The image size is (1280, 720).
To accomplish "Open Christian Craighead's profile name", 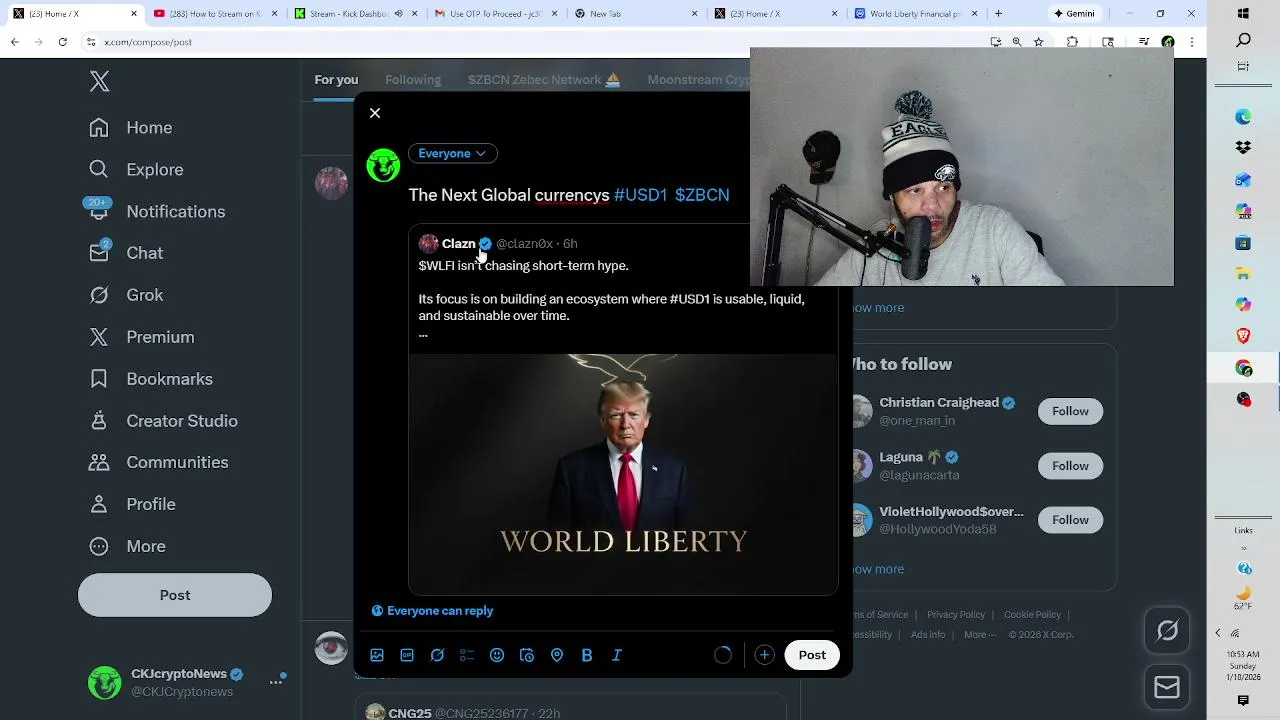I will [x=939, y=403].
